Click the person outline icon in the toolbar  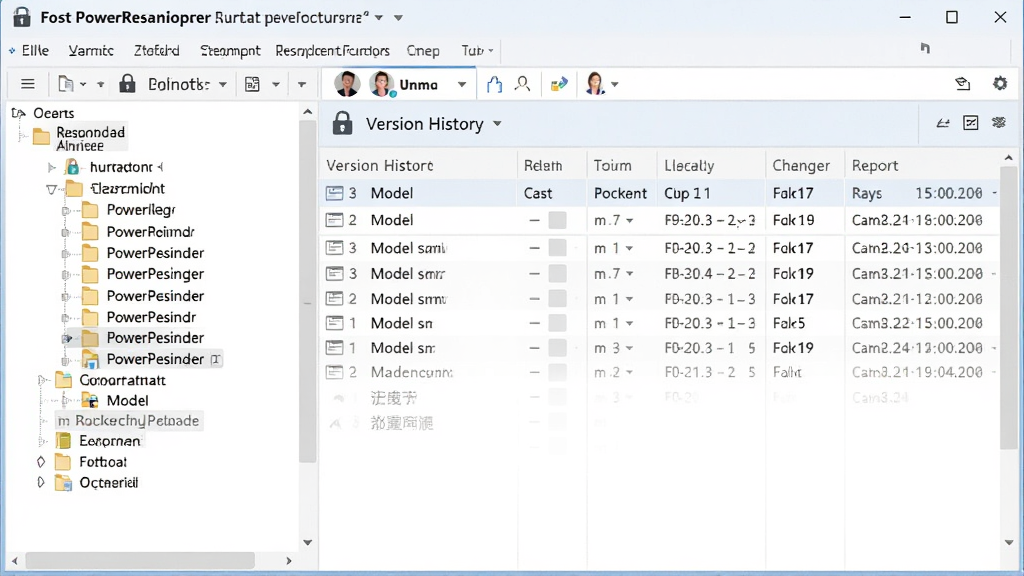point(522,84)
